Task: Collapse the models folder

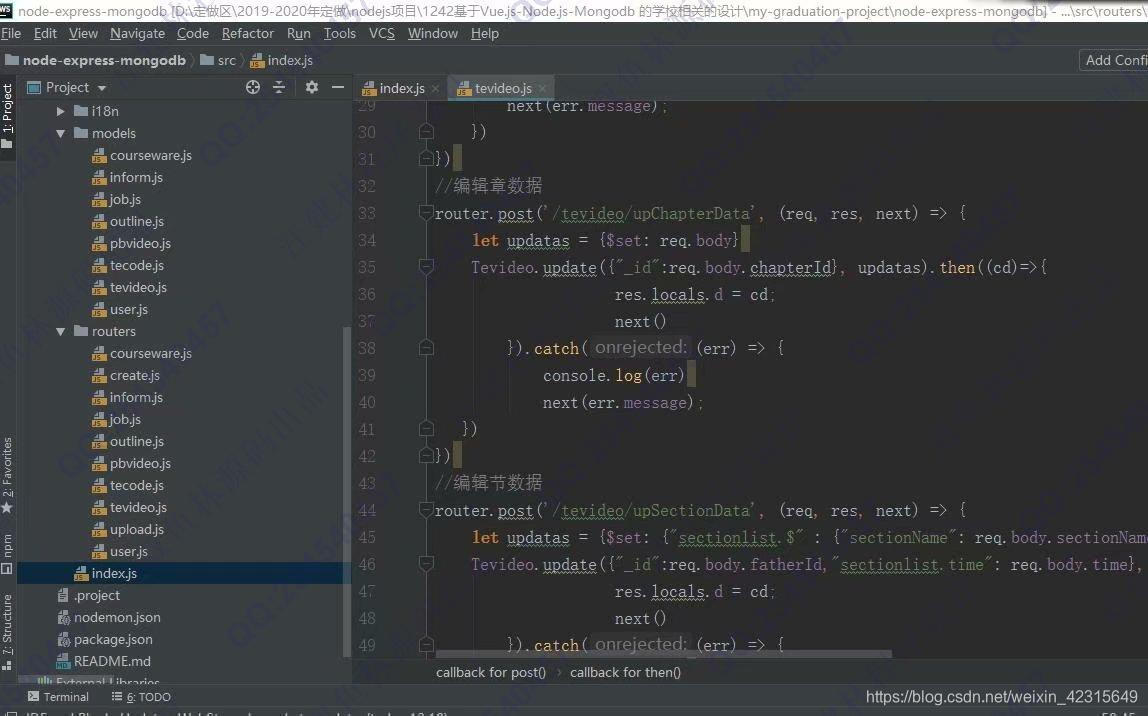Action: pos(61,133)
